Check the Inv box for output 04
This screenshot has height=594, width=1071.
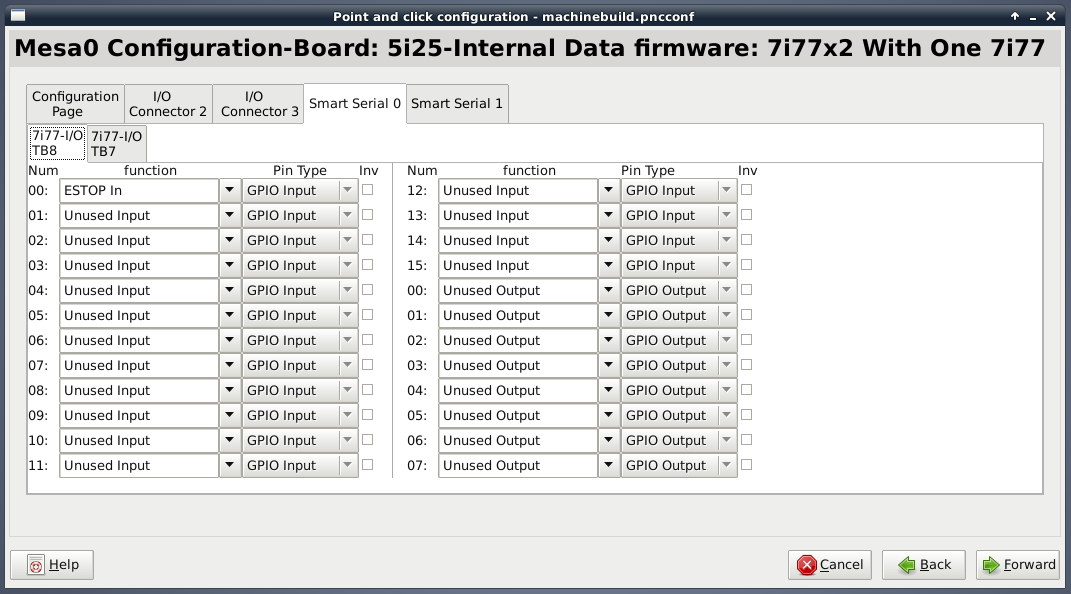point(747,390)
